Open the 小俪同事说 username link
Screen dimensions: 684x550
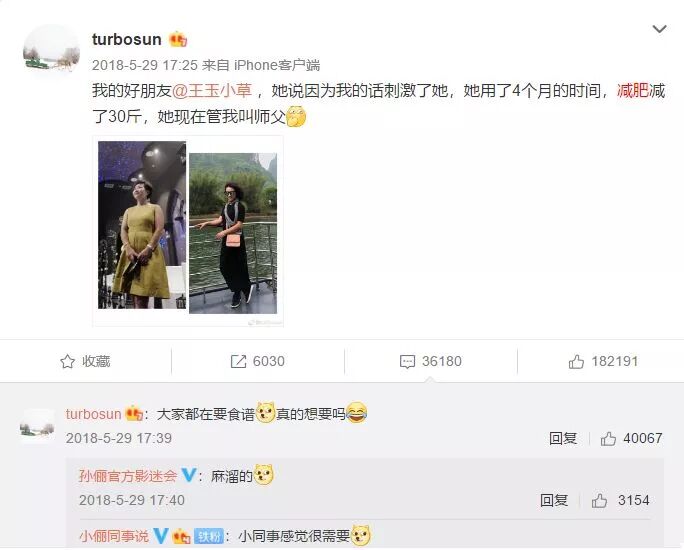(x=114, y=536)
